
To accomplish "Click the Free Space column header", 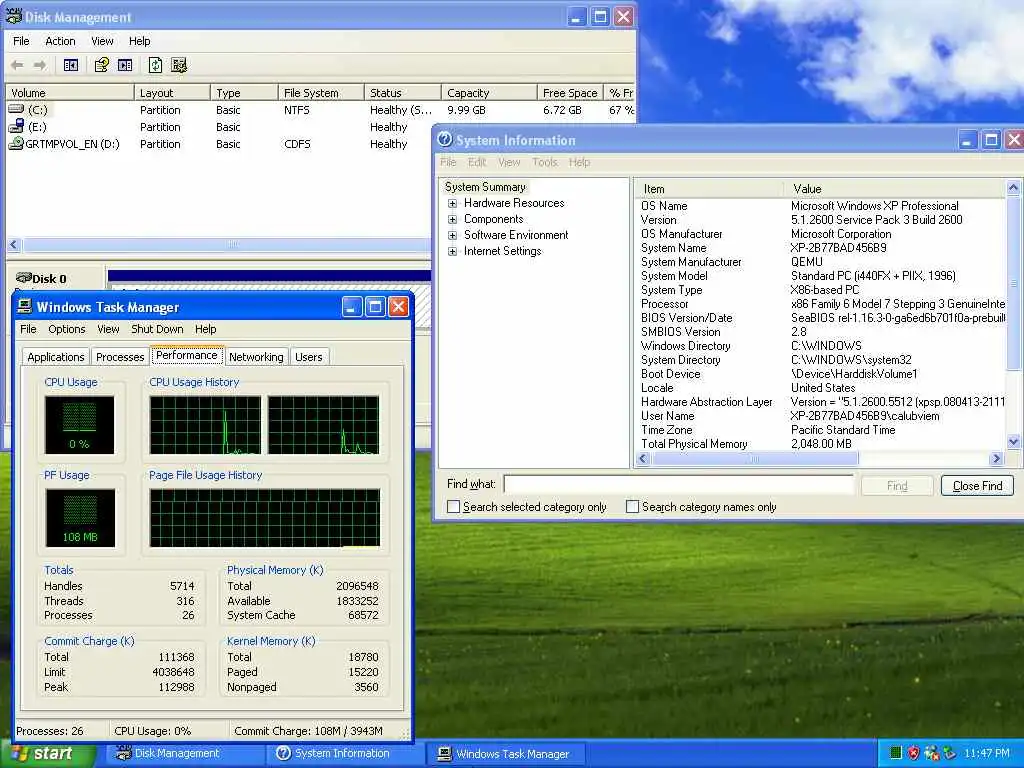I will 570,93.
